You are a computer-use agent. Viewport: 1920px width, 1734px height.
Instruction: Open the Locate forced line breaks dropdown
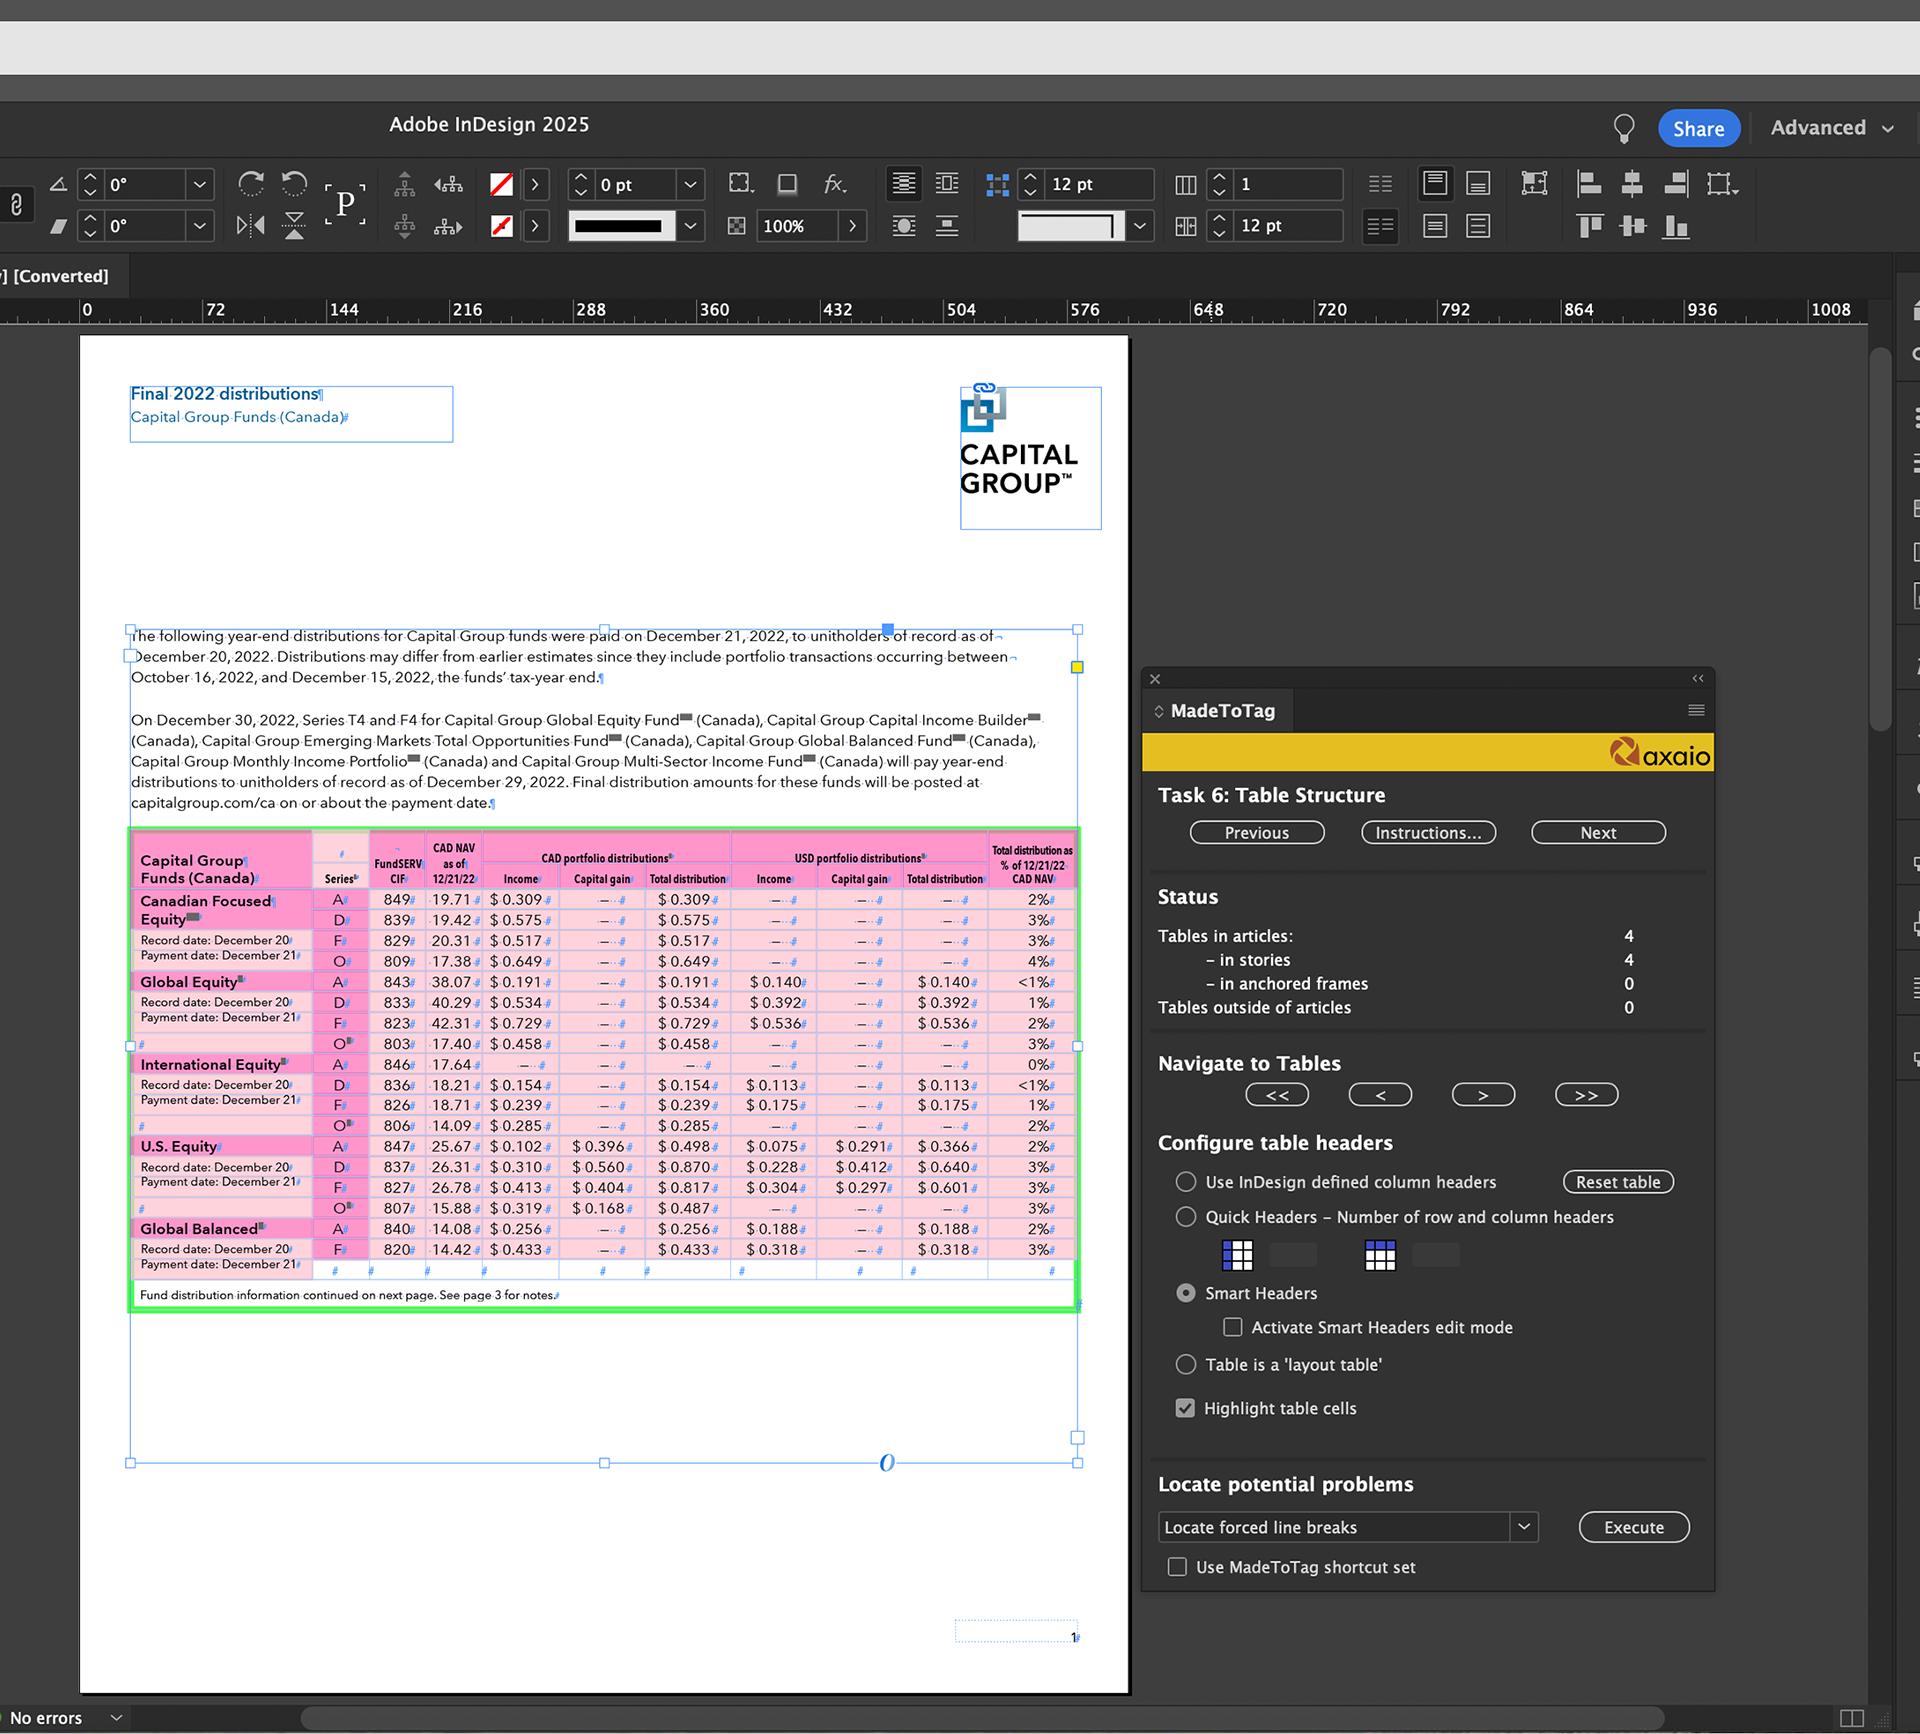1523,1527
